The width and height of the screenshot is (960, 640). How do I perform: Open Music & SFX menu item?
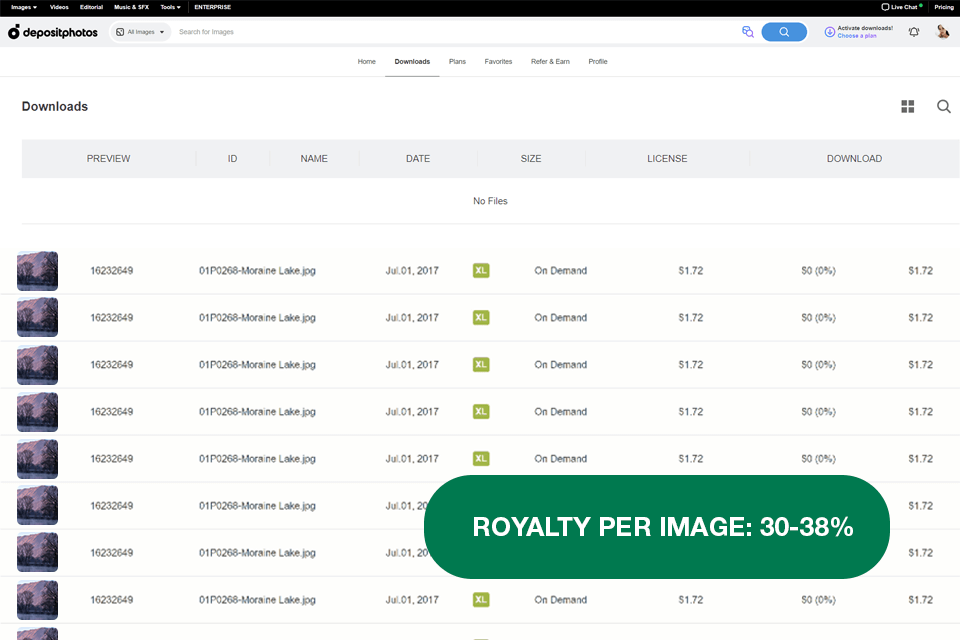coord(131,7)
